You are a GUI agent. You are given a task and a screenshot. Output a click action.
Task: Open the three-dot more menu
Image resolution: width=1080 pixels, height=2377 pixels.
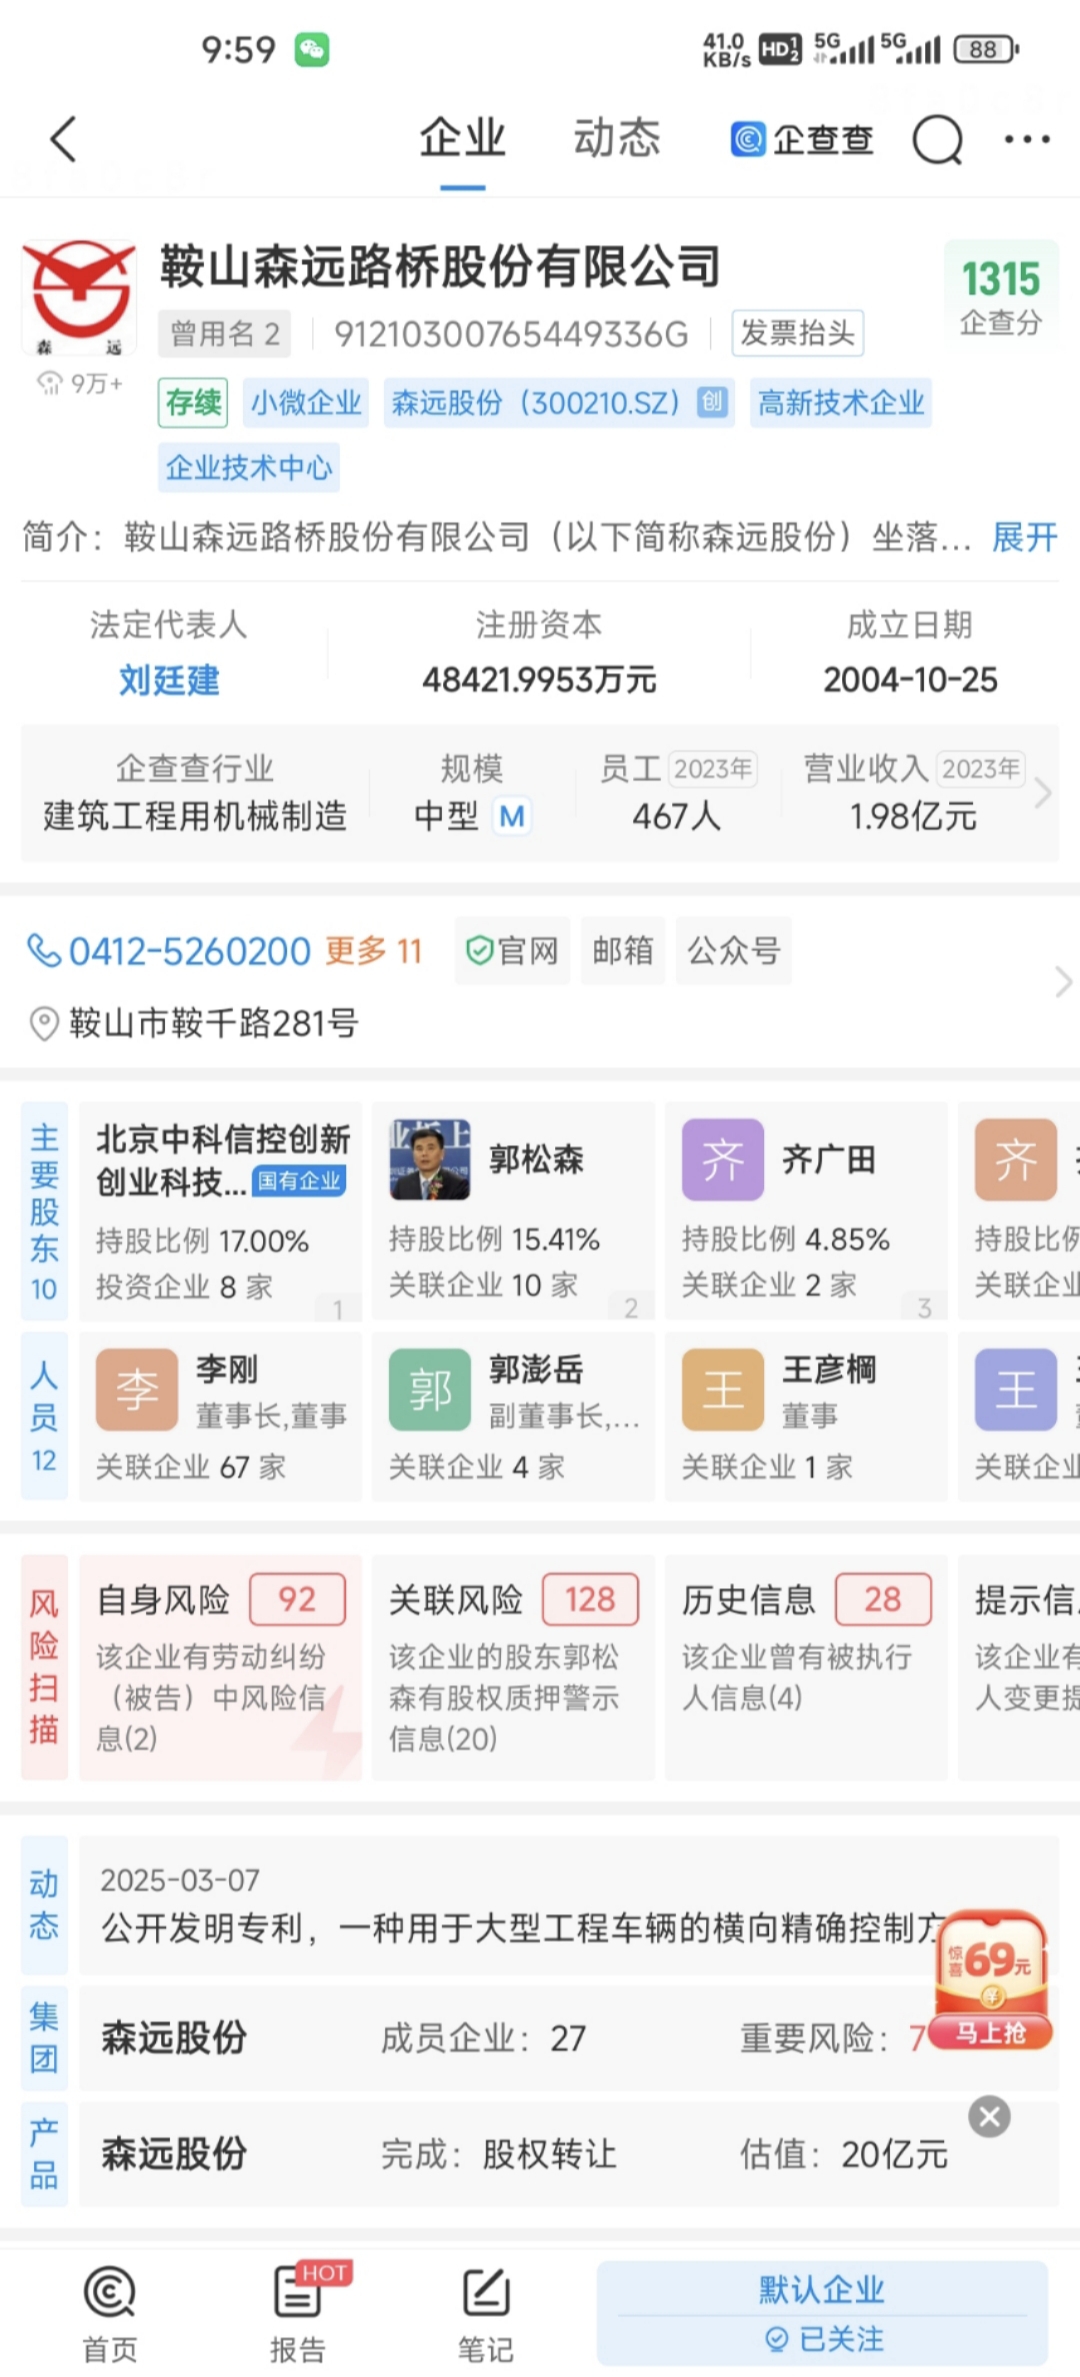[x=1027, y=139]
